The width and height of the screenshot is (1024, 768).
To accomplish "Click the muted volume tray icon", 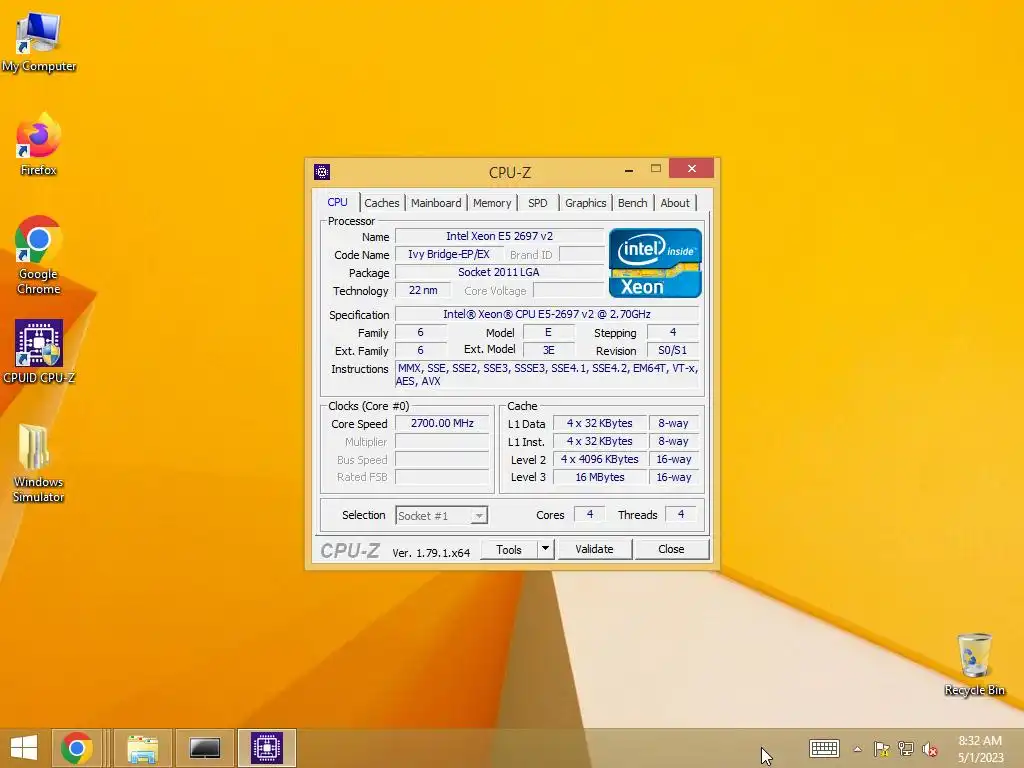I will coord(930,749).
